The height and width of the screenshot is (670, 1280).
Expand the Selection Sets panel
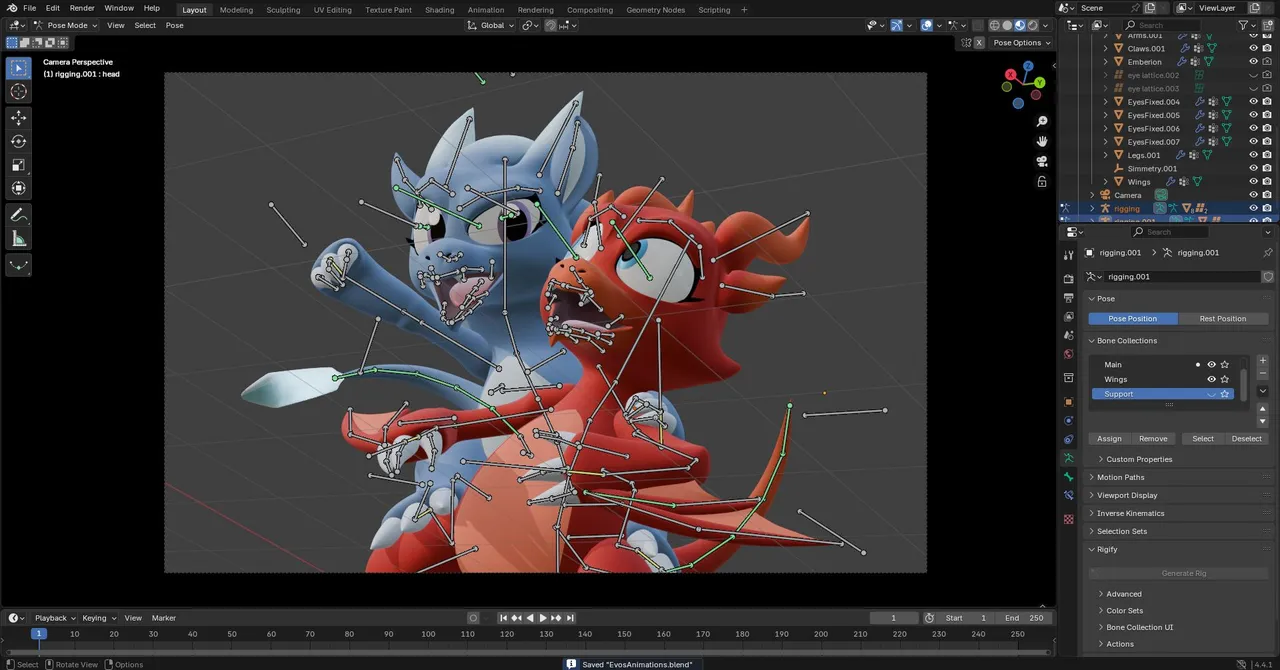[1122, 531]
